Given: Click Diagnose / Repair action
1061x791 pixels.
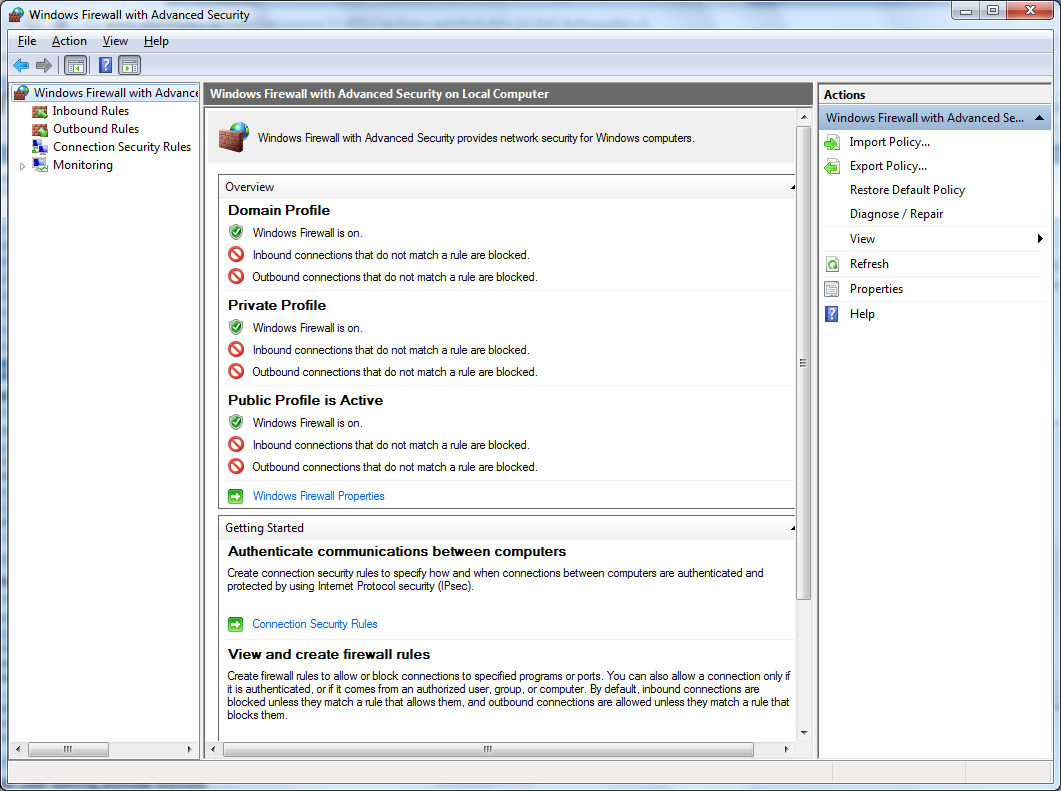Looking at the screenshot, I should [897, 214].
